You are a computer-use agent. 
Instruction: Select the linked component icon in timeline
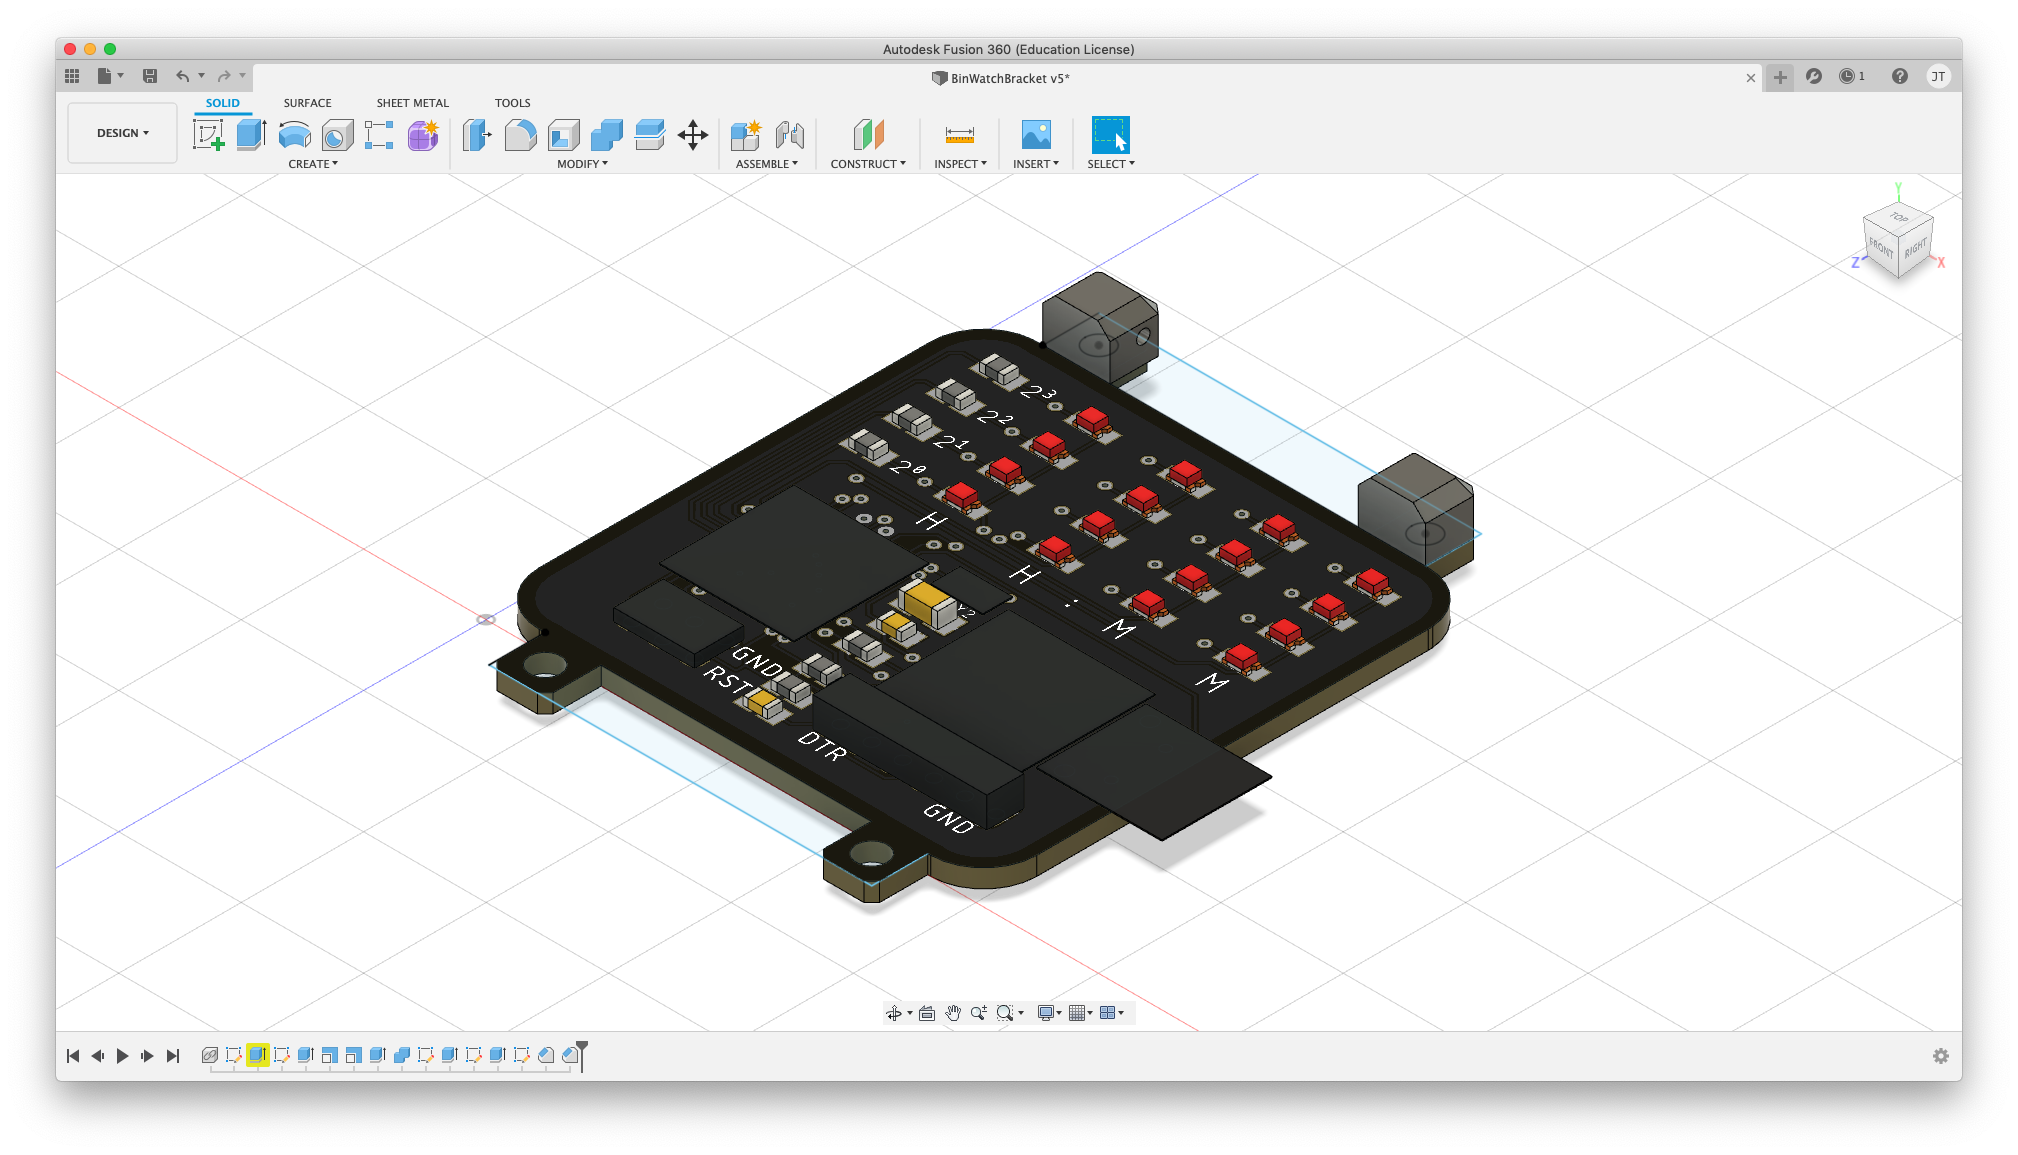(210, 1055)
